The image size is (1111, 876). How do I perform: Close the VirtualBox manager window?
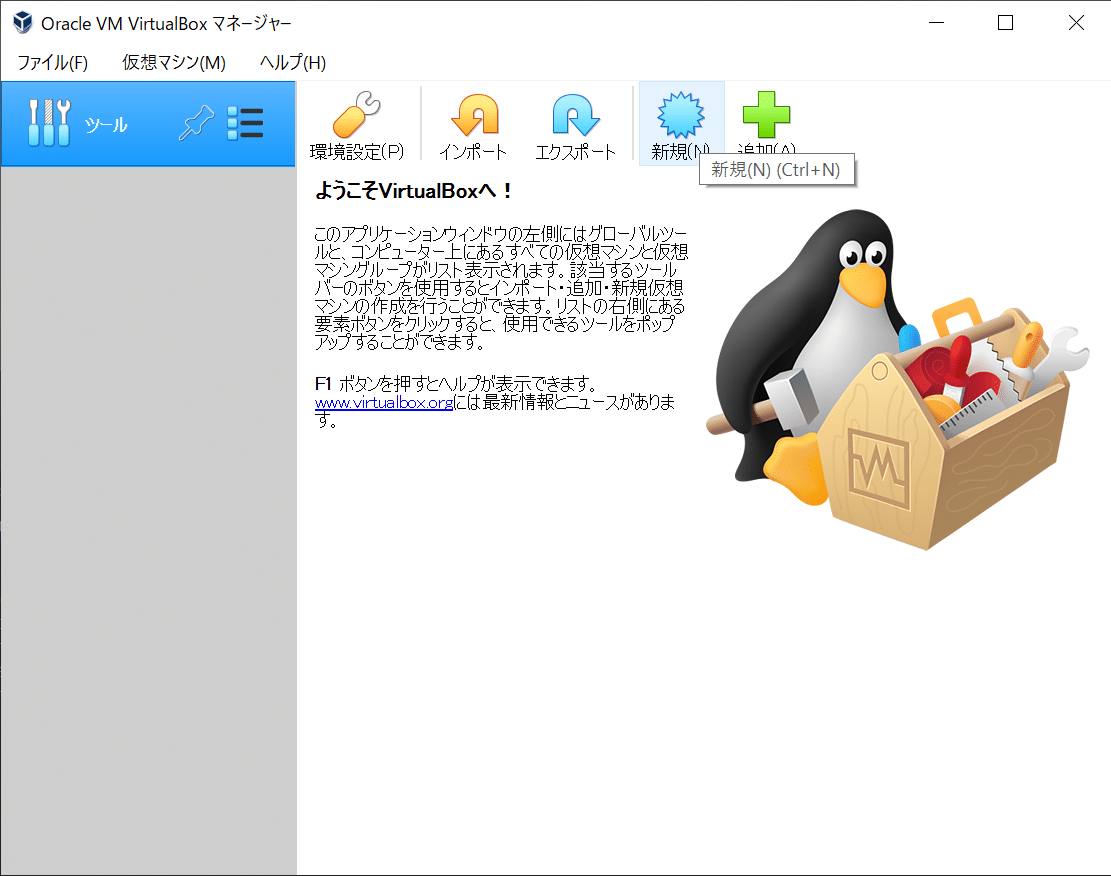coord(1076,23)
